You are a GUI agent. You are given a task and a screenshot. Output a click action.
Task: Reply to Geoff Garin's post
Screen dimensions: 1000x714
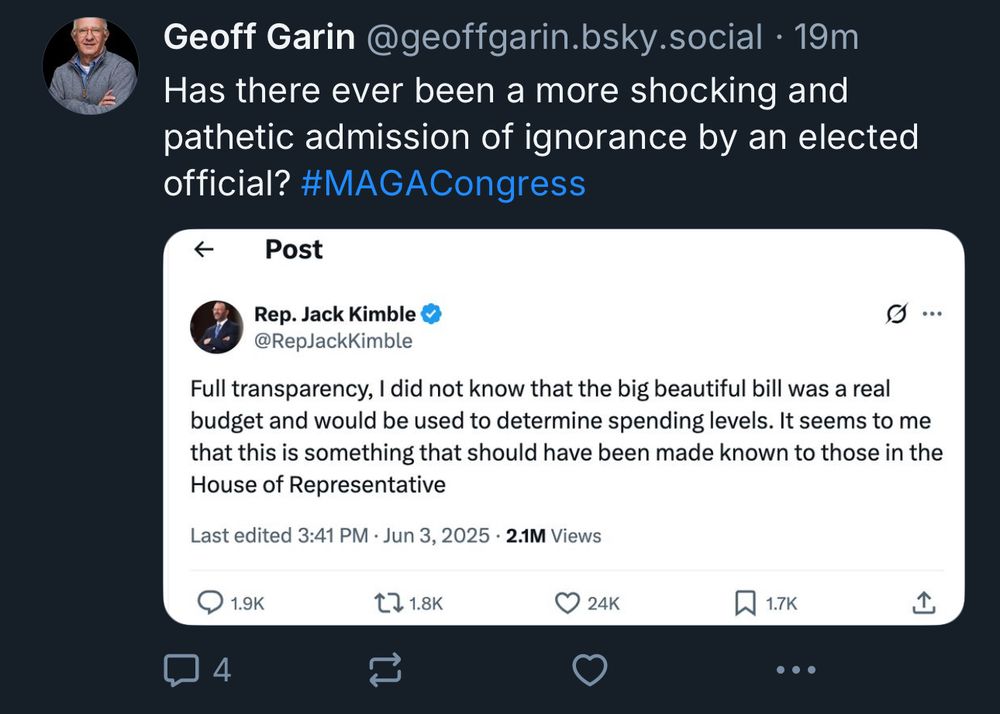tap(181, 669)
